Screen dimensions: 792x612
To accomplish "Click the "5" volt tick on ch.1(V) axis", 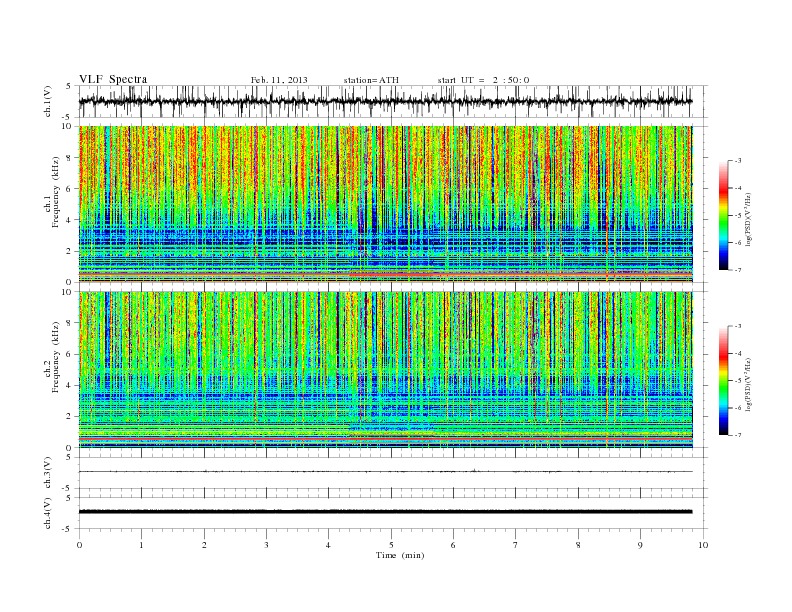I will [68, 86].
